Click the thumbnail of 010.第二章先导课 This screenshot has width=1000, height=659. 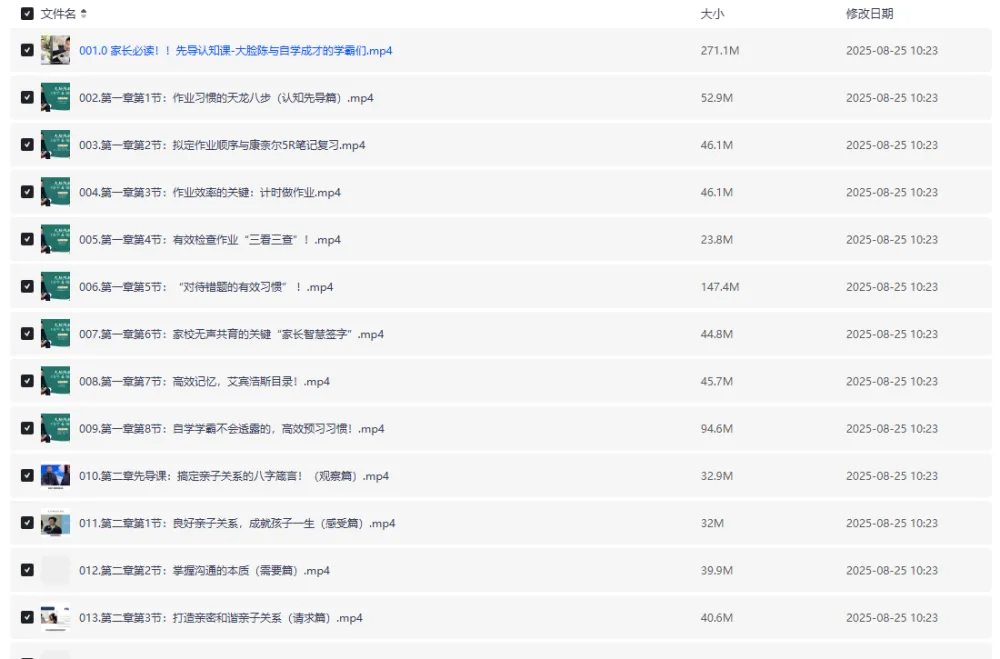(x=55, y=475)
